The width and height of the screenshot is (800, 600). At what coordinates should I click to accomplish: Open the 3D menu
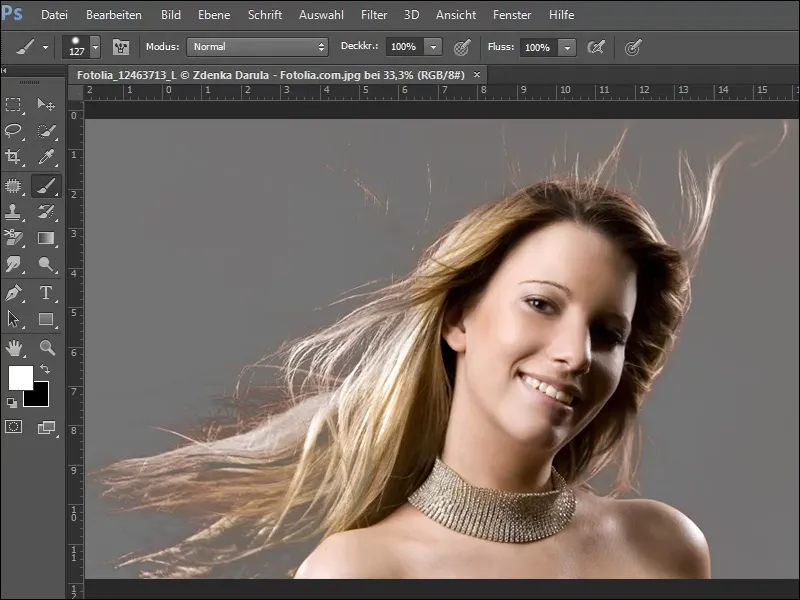tap(411, 15)
